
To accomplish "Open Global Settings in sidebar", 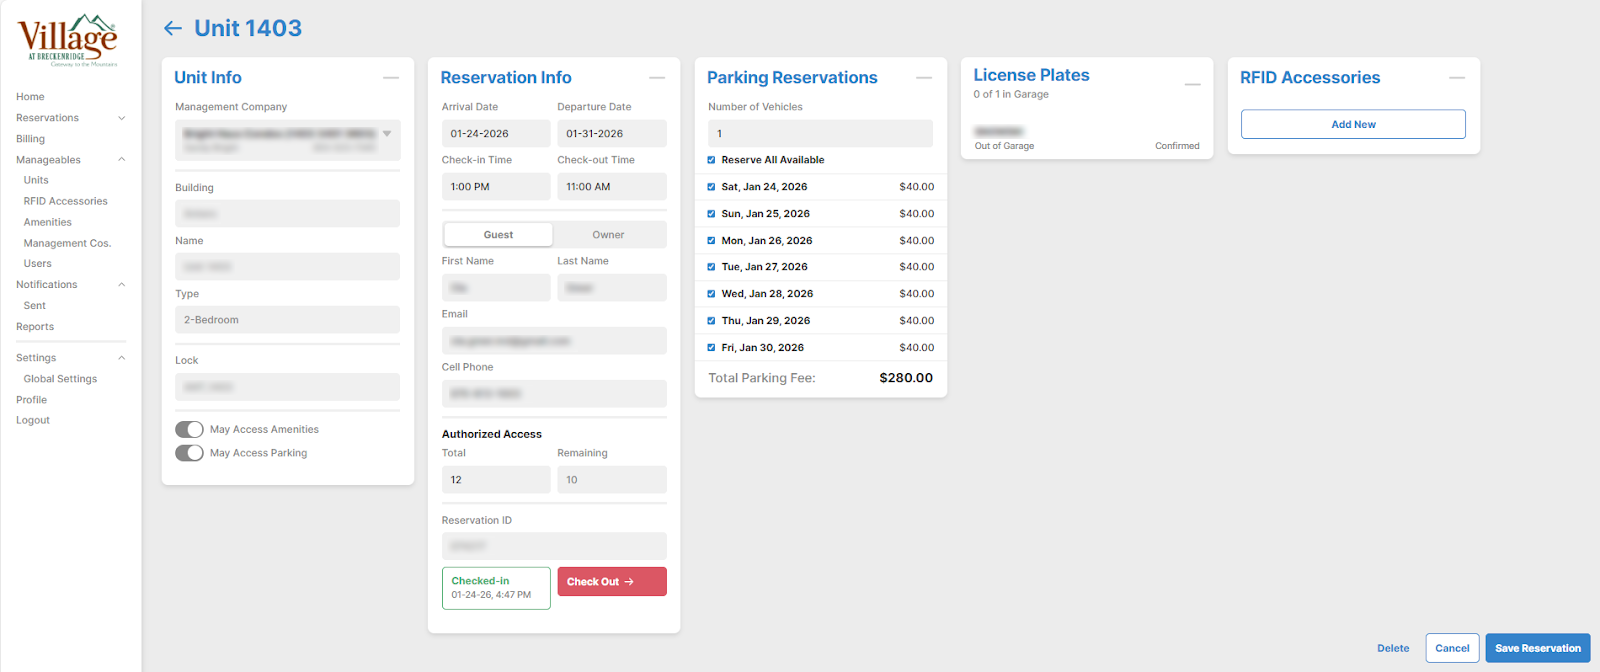I will click(x=60, y=379).
